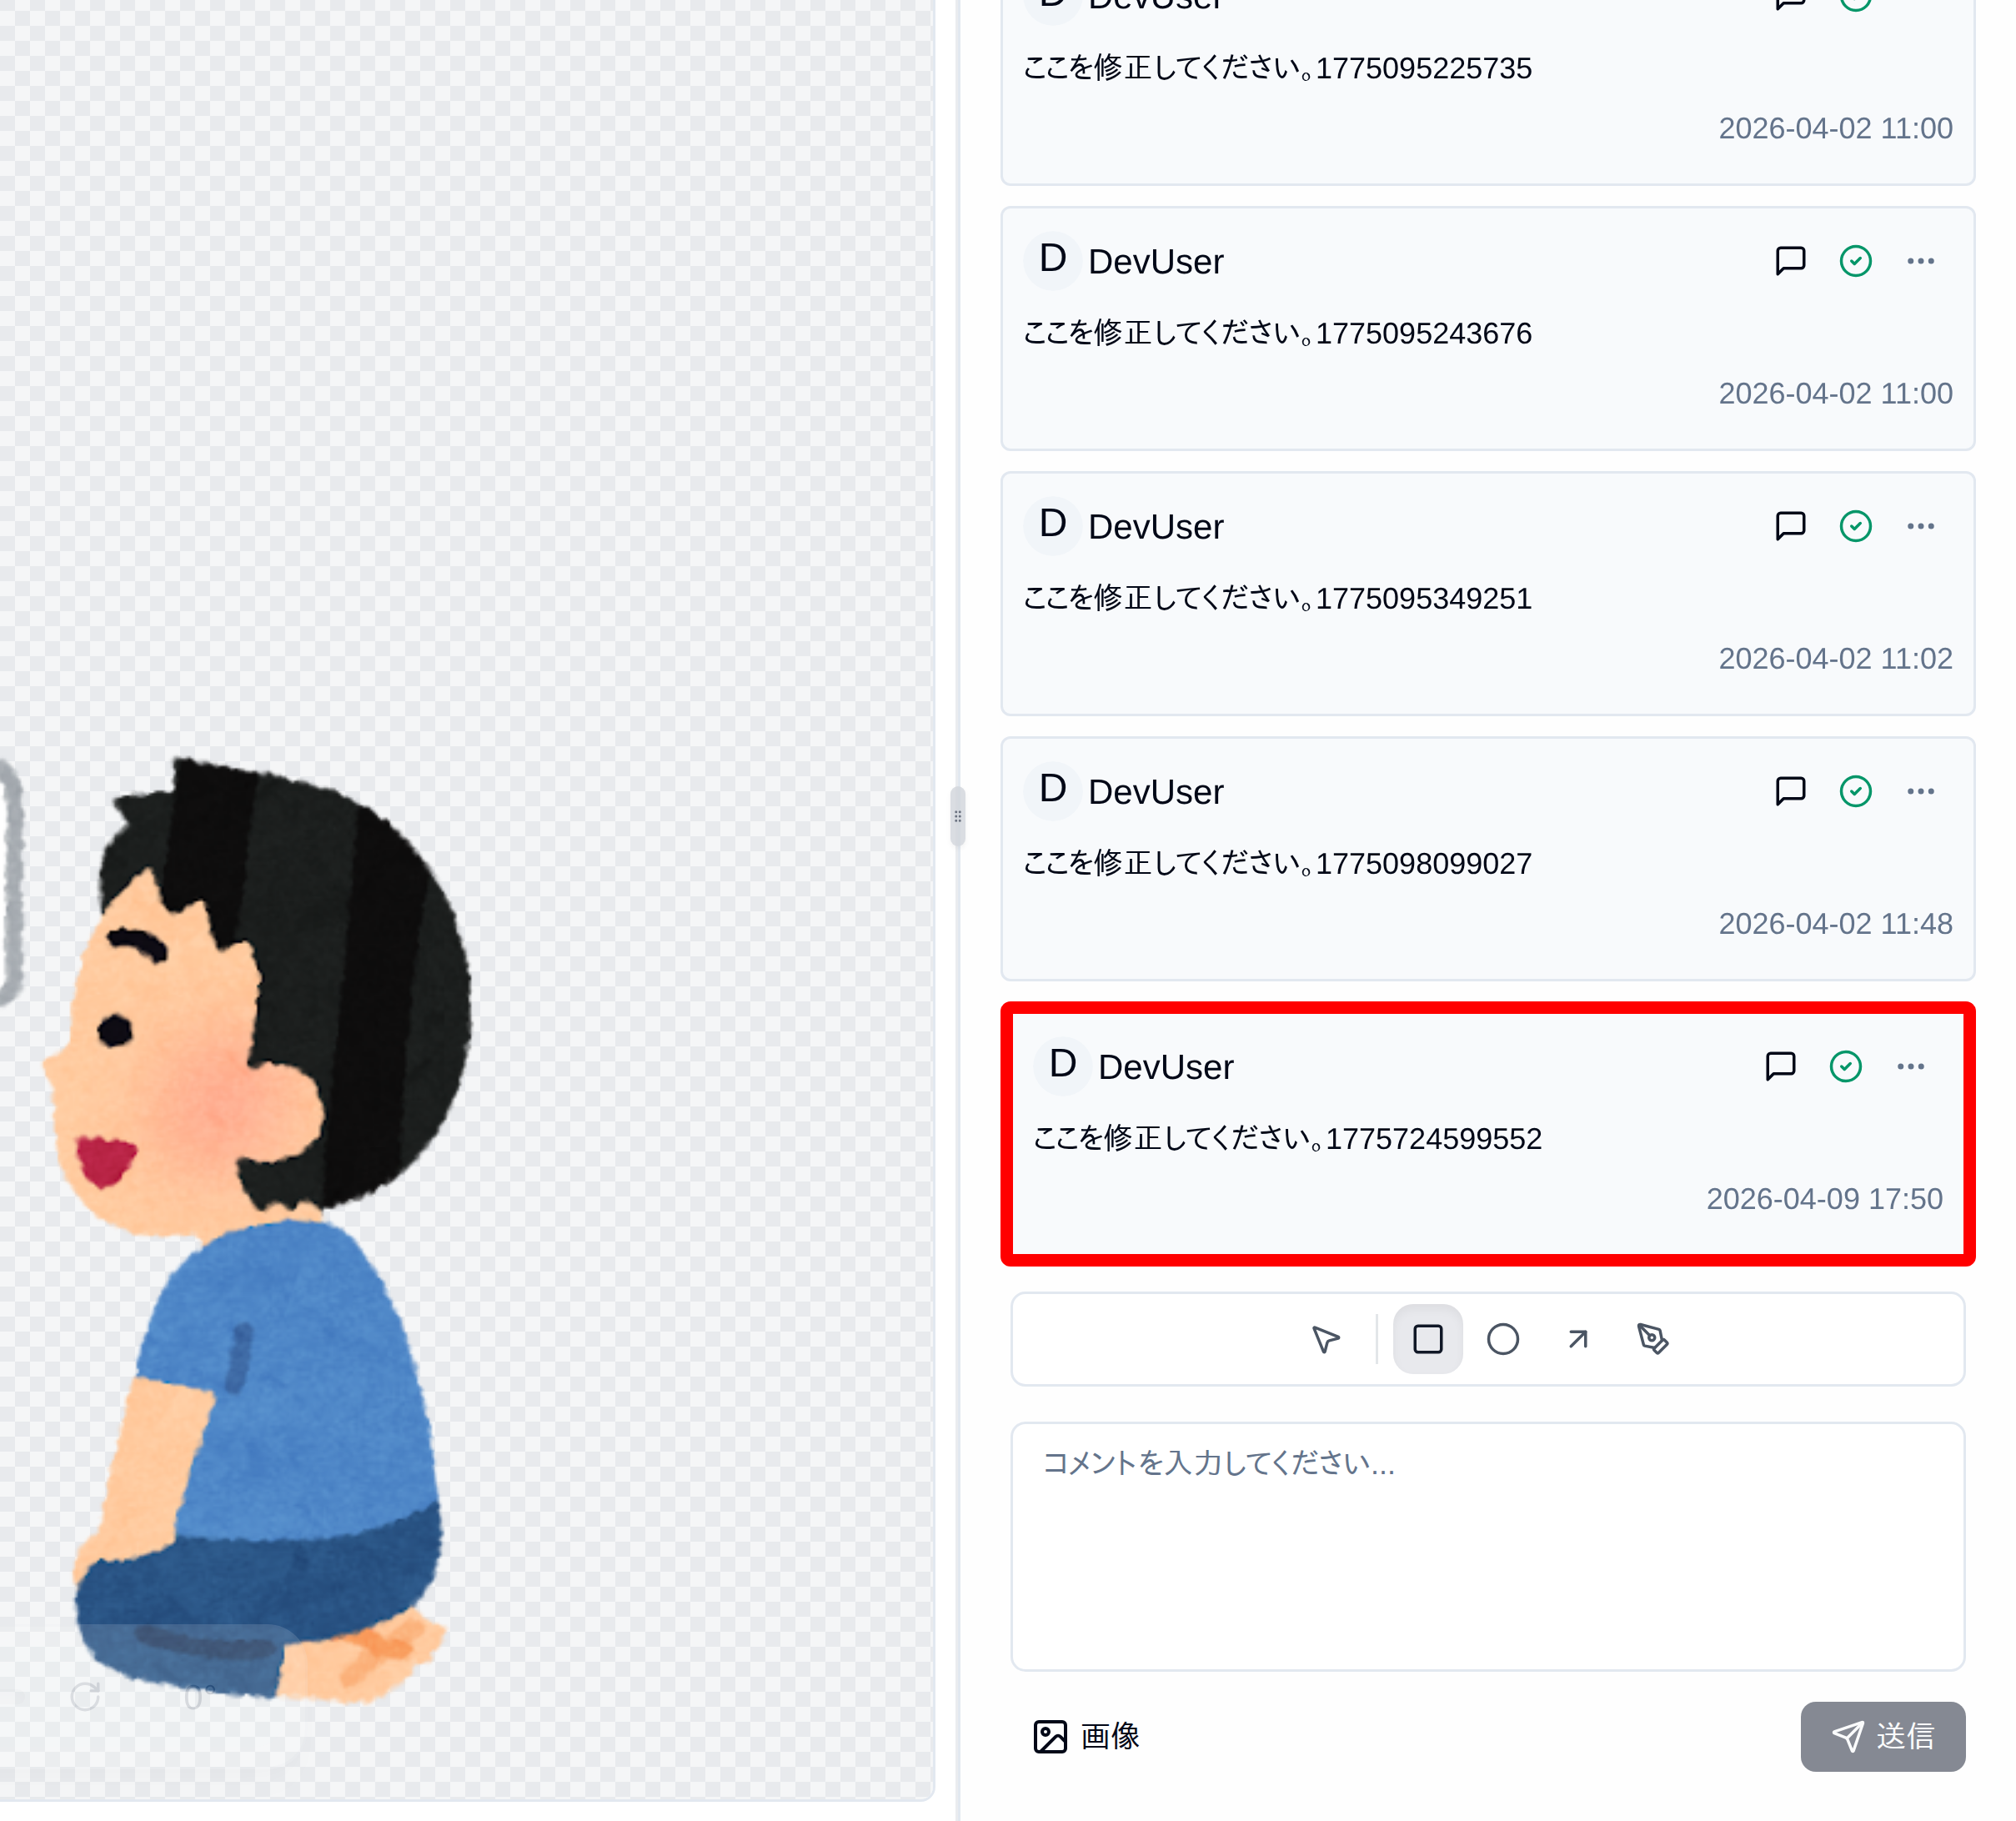The image size is (2016, 1821).
Task: Open the ellipsis menu on comment 1775724599552
Action: point(1910,1066)
